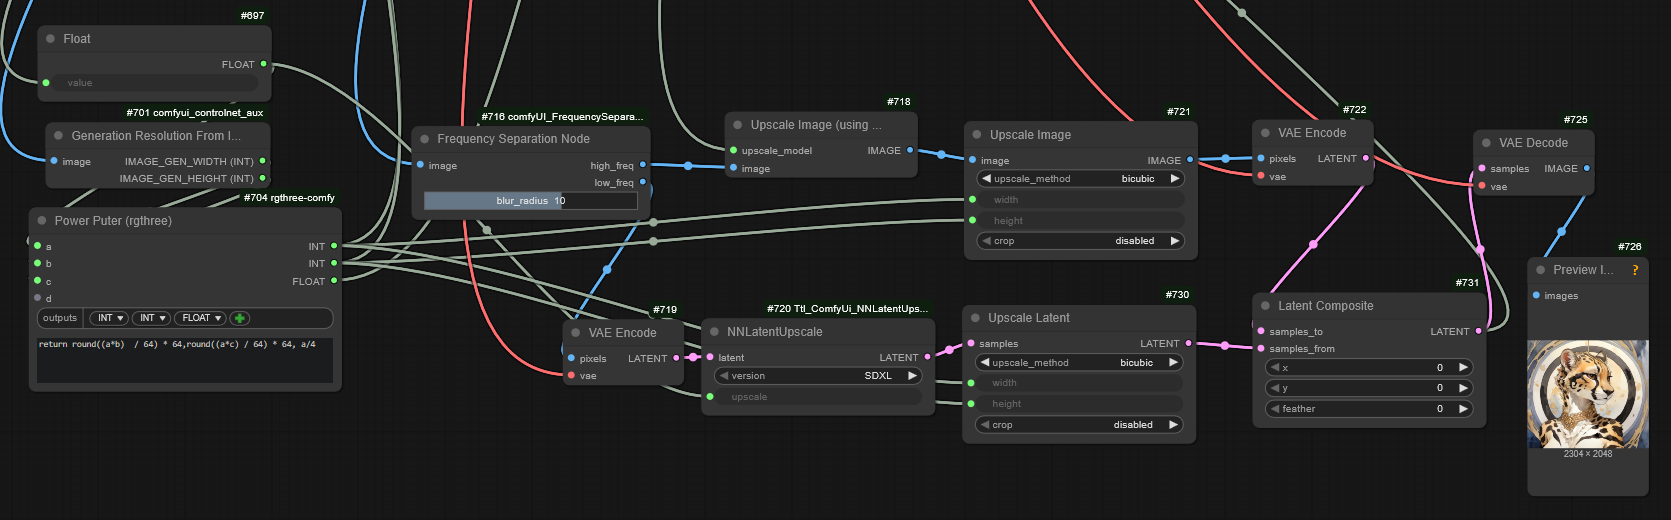Click the value input port on Float node
The width and height of the screenshot is (1671, 520).
pos(46,83)
